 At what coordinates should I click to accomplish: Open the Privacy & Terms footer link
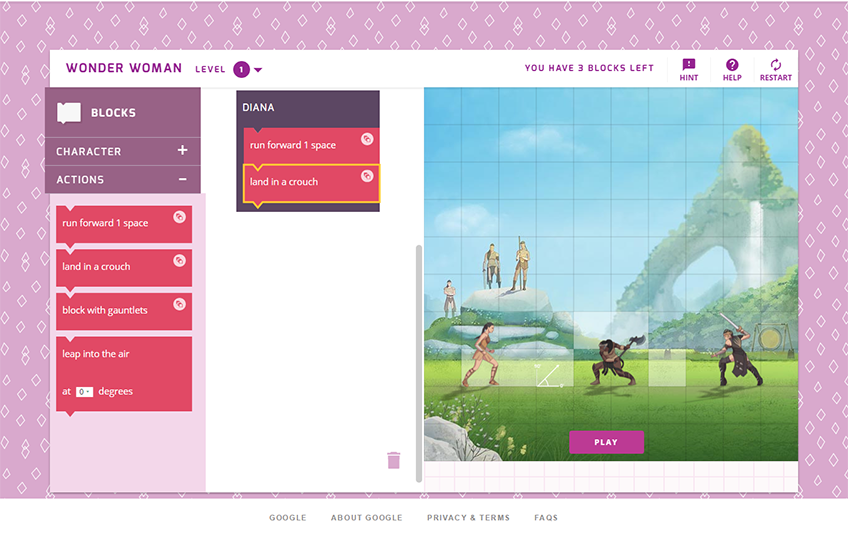click(x=468, y=518)
